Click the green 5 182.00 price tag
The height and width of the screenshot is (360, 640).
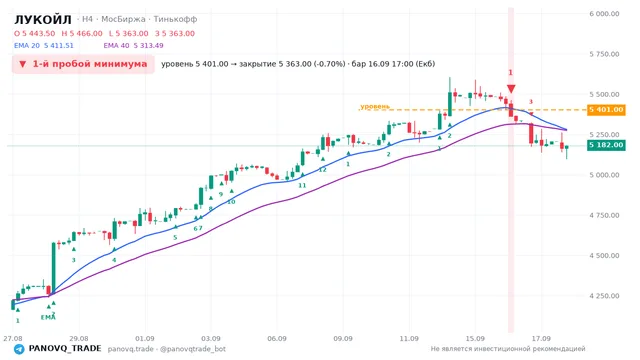tap(606, 145)
